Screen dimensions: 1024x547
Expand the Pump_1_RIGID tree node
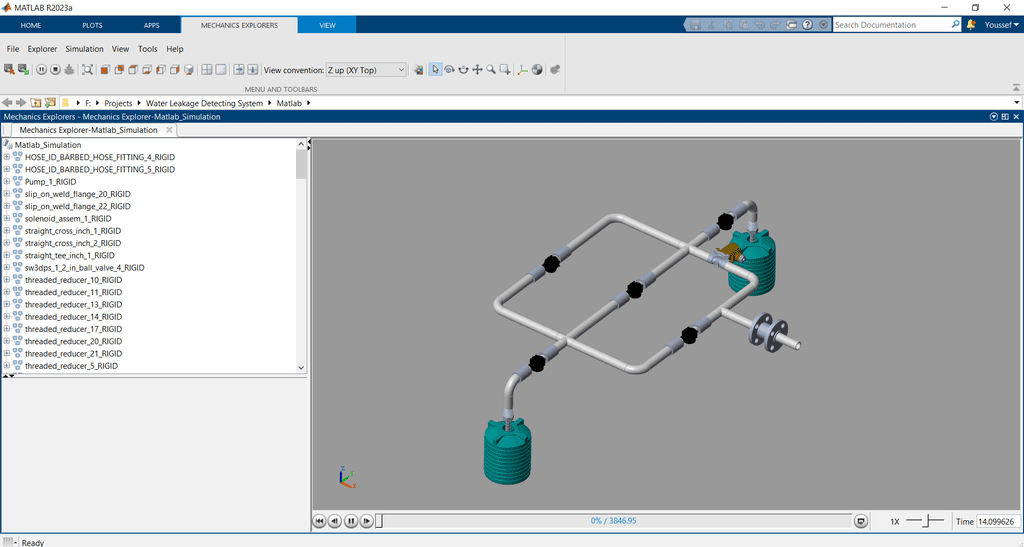[x=7, y=182]
